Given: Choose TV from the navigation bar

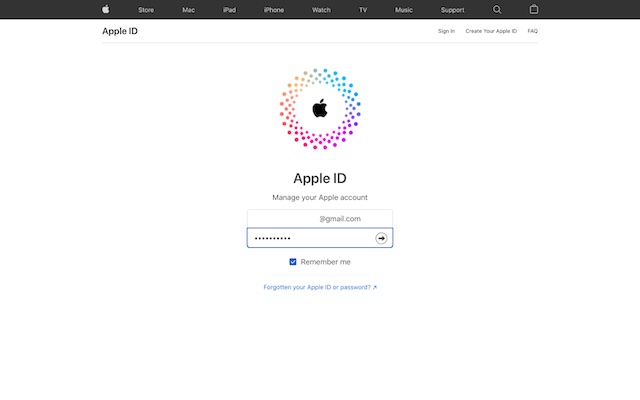Looking at the screenshot, I should tap(361, 10).
